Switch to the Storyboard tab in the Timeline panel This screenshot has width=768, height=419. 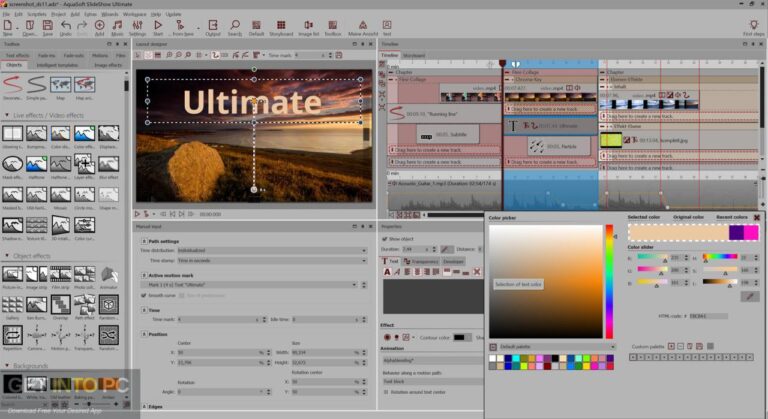414,55
